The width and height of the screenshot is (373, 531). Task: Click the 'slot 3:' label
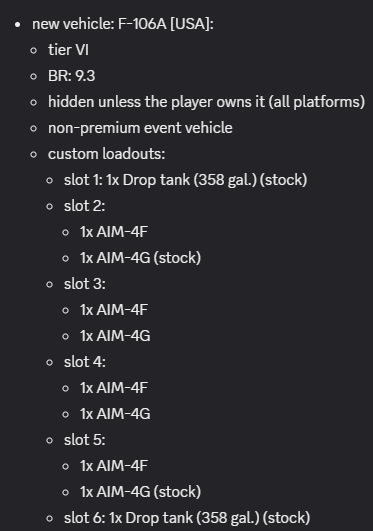point(84,284)
